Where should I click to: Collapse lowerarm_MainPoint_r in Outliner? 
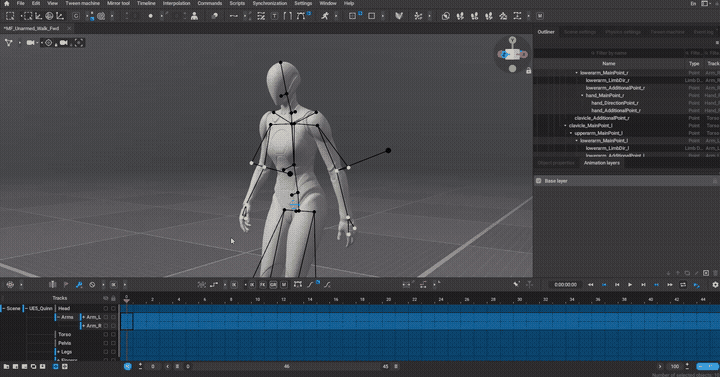[x=577, y=73]
